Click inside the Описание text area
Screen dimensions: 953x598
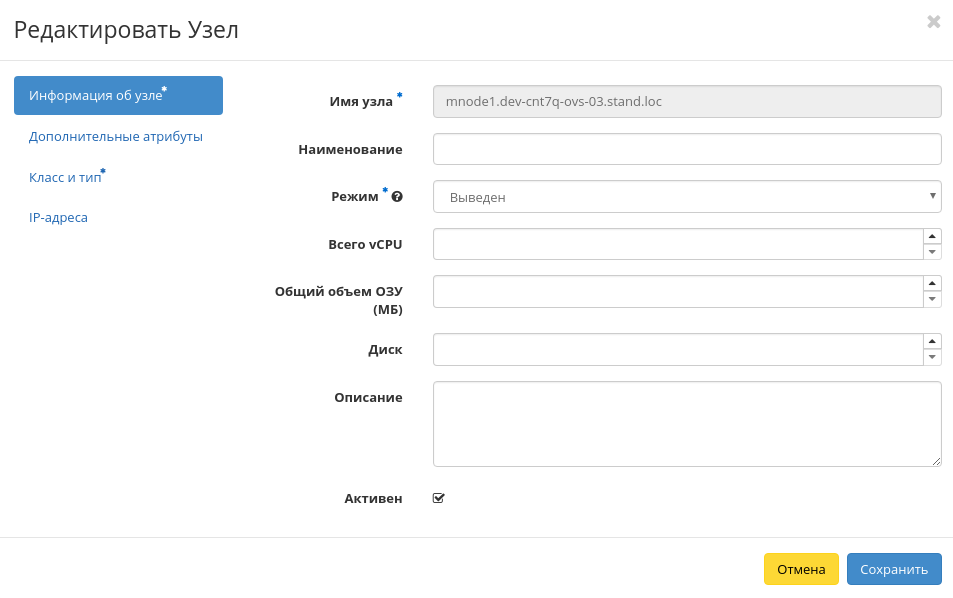coord(686,423)
